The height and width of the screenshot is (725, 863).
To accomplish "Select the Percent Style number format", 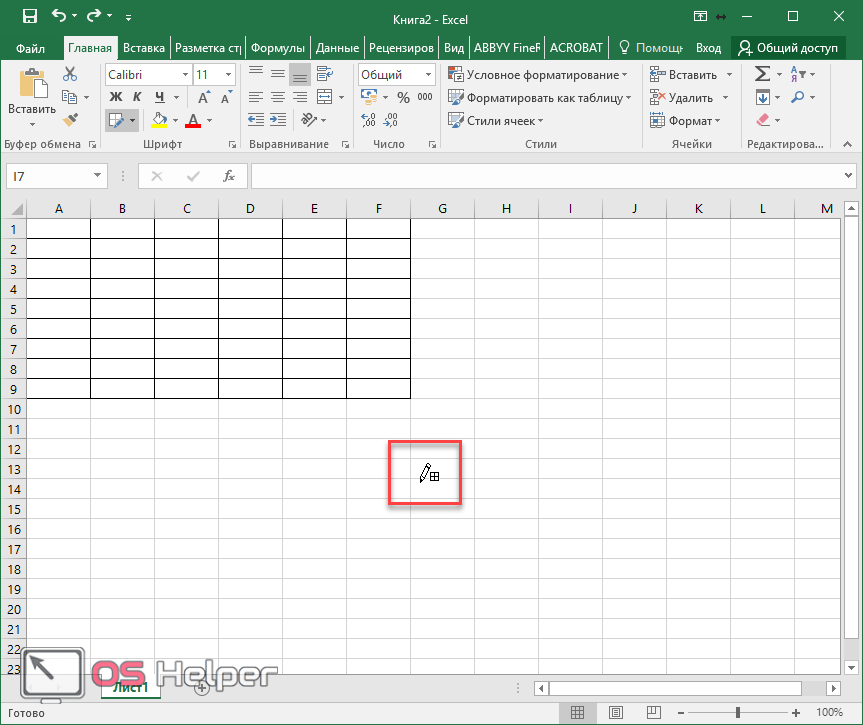I will [x=403, y=98].
